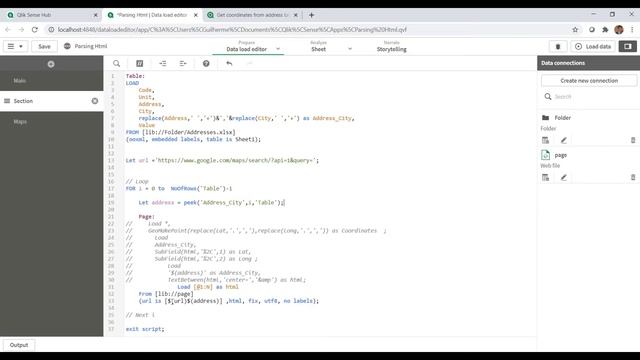640x360 pixels.
Task: Click the Section drag handle icon
Action: click(7, 101)
